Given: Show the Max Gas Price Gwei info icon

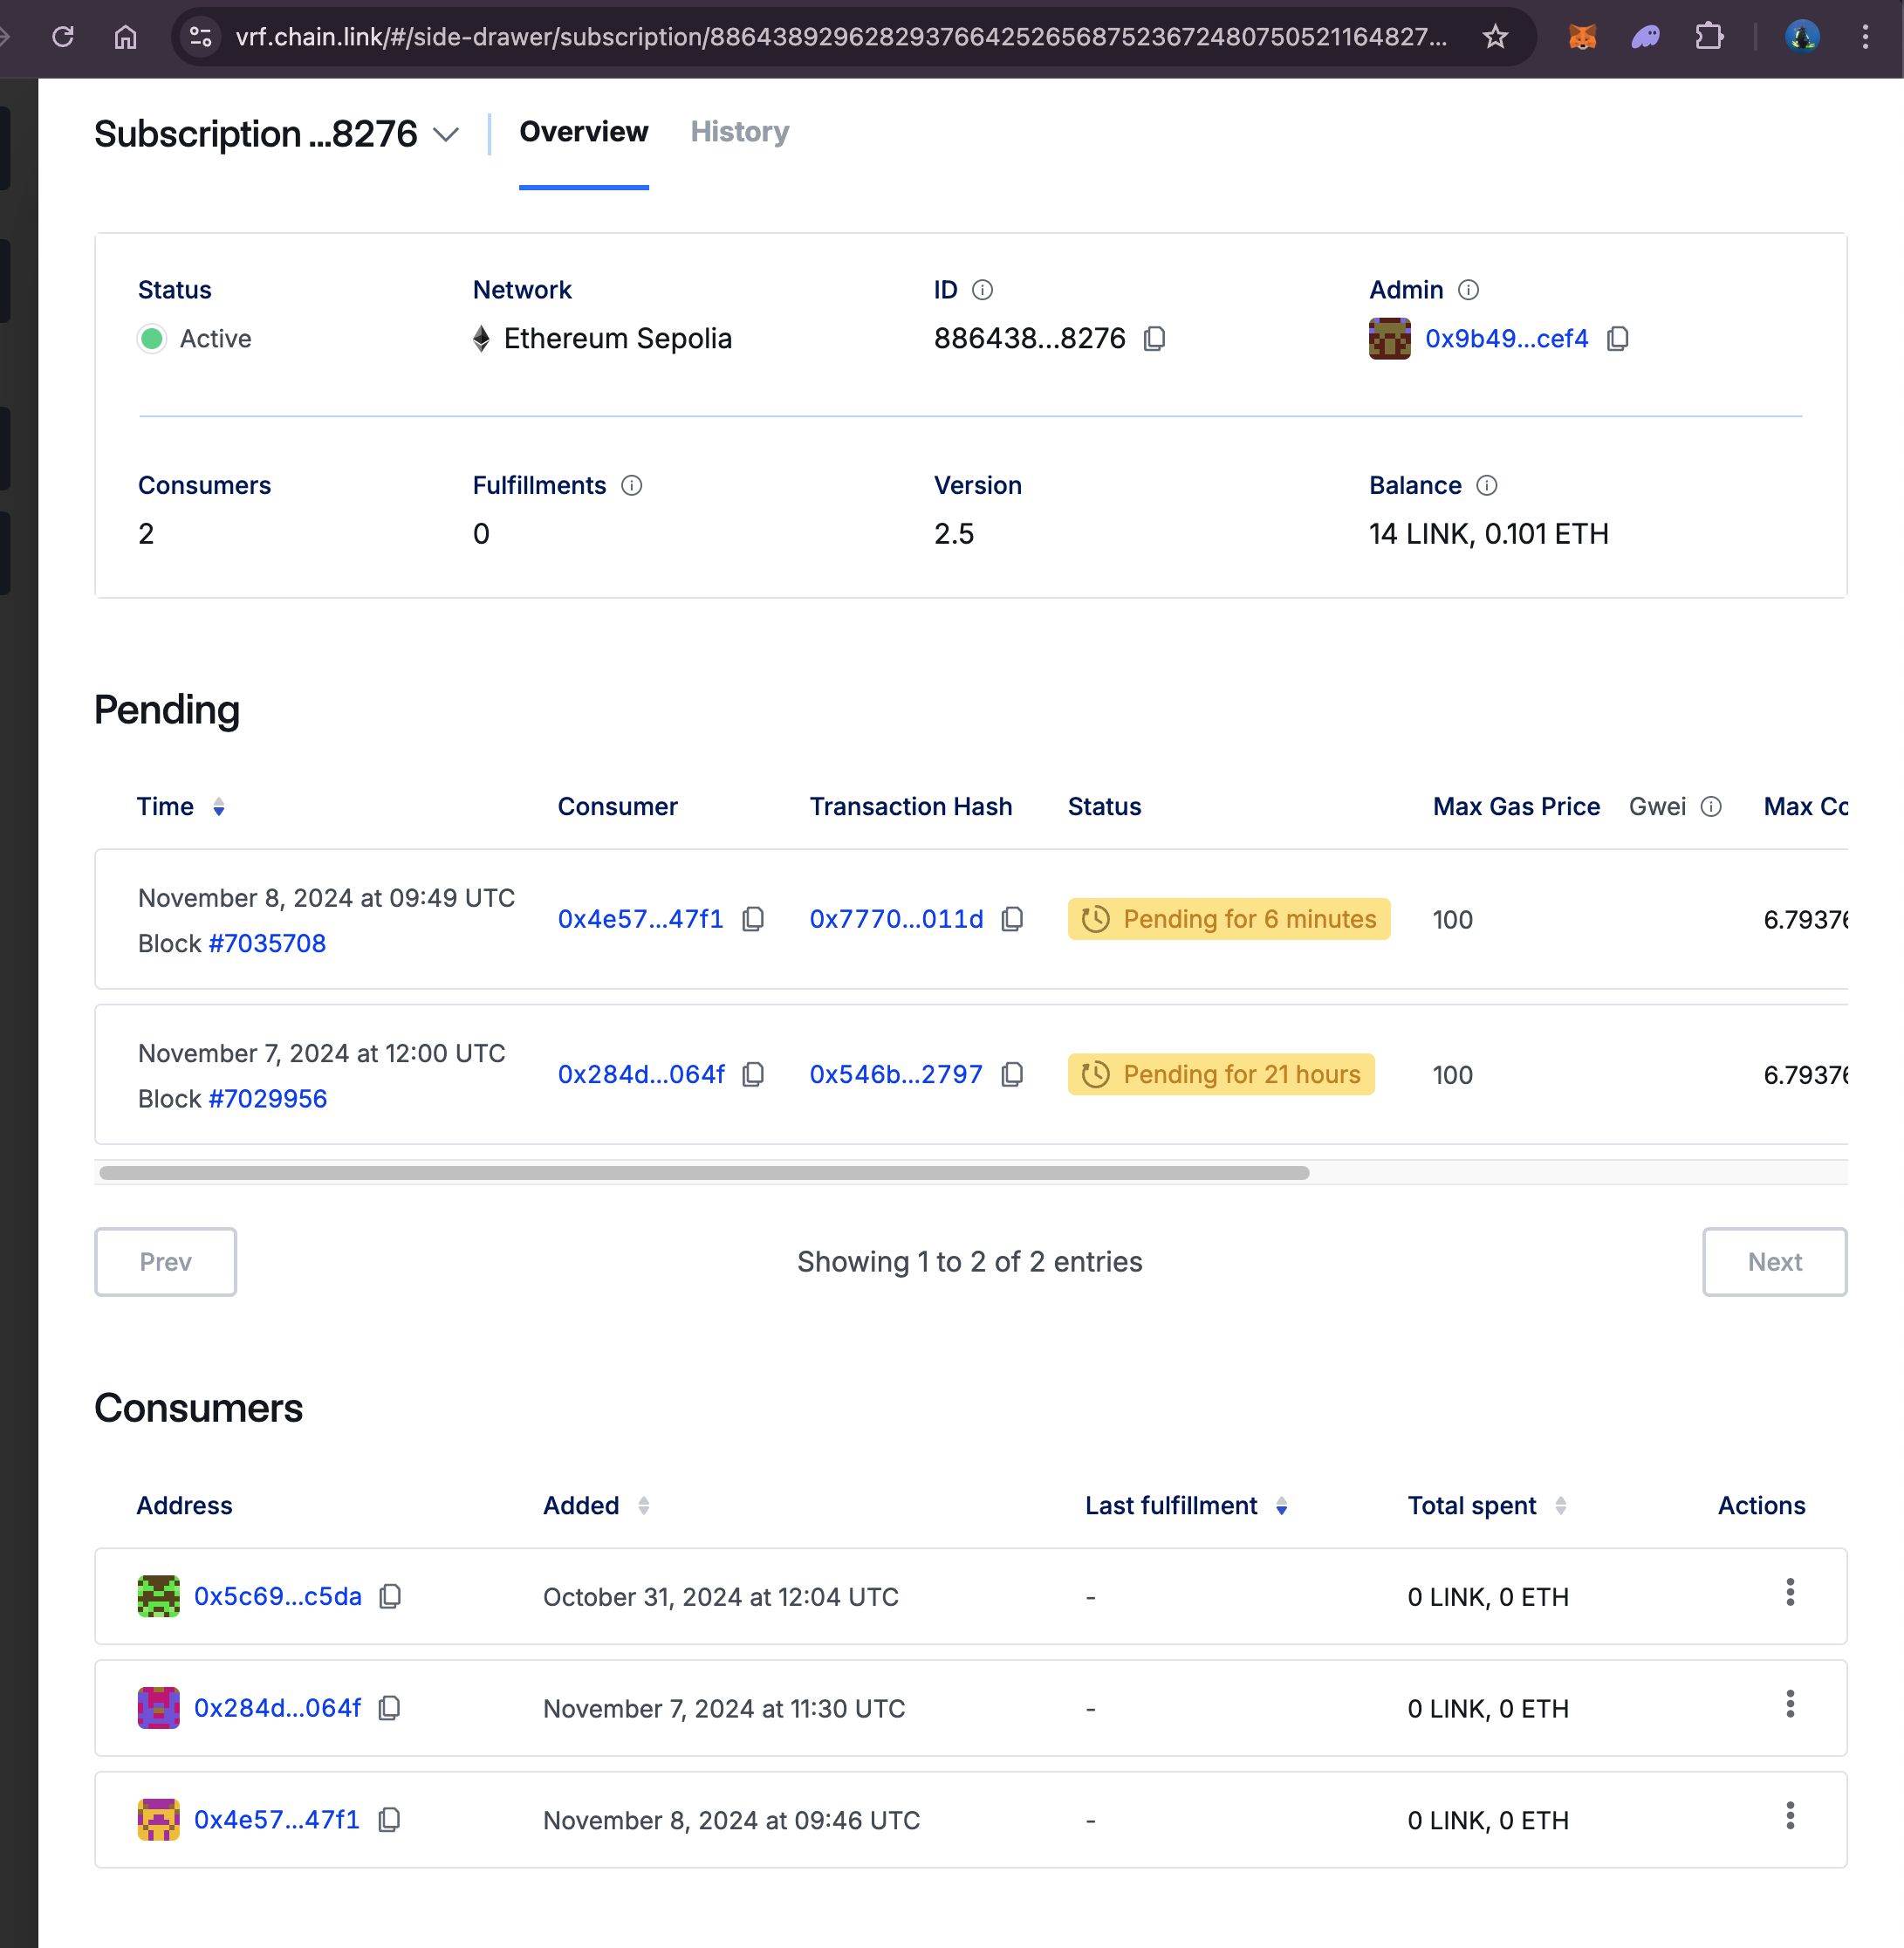Looking at the screenshot, I should point(1711,807).
